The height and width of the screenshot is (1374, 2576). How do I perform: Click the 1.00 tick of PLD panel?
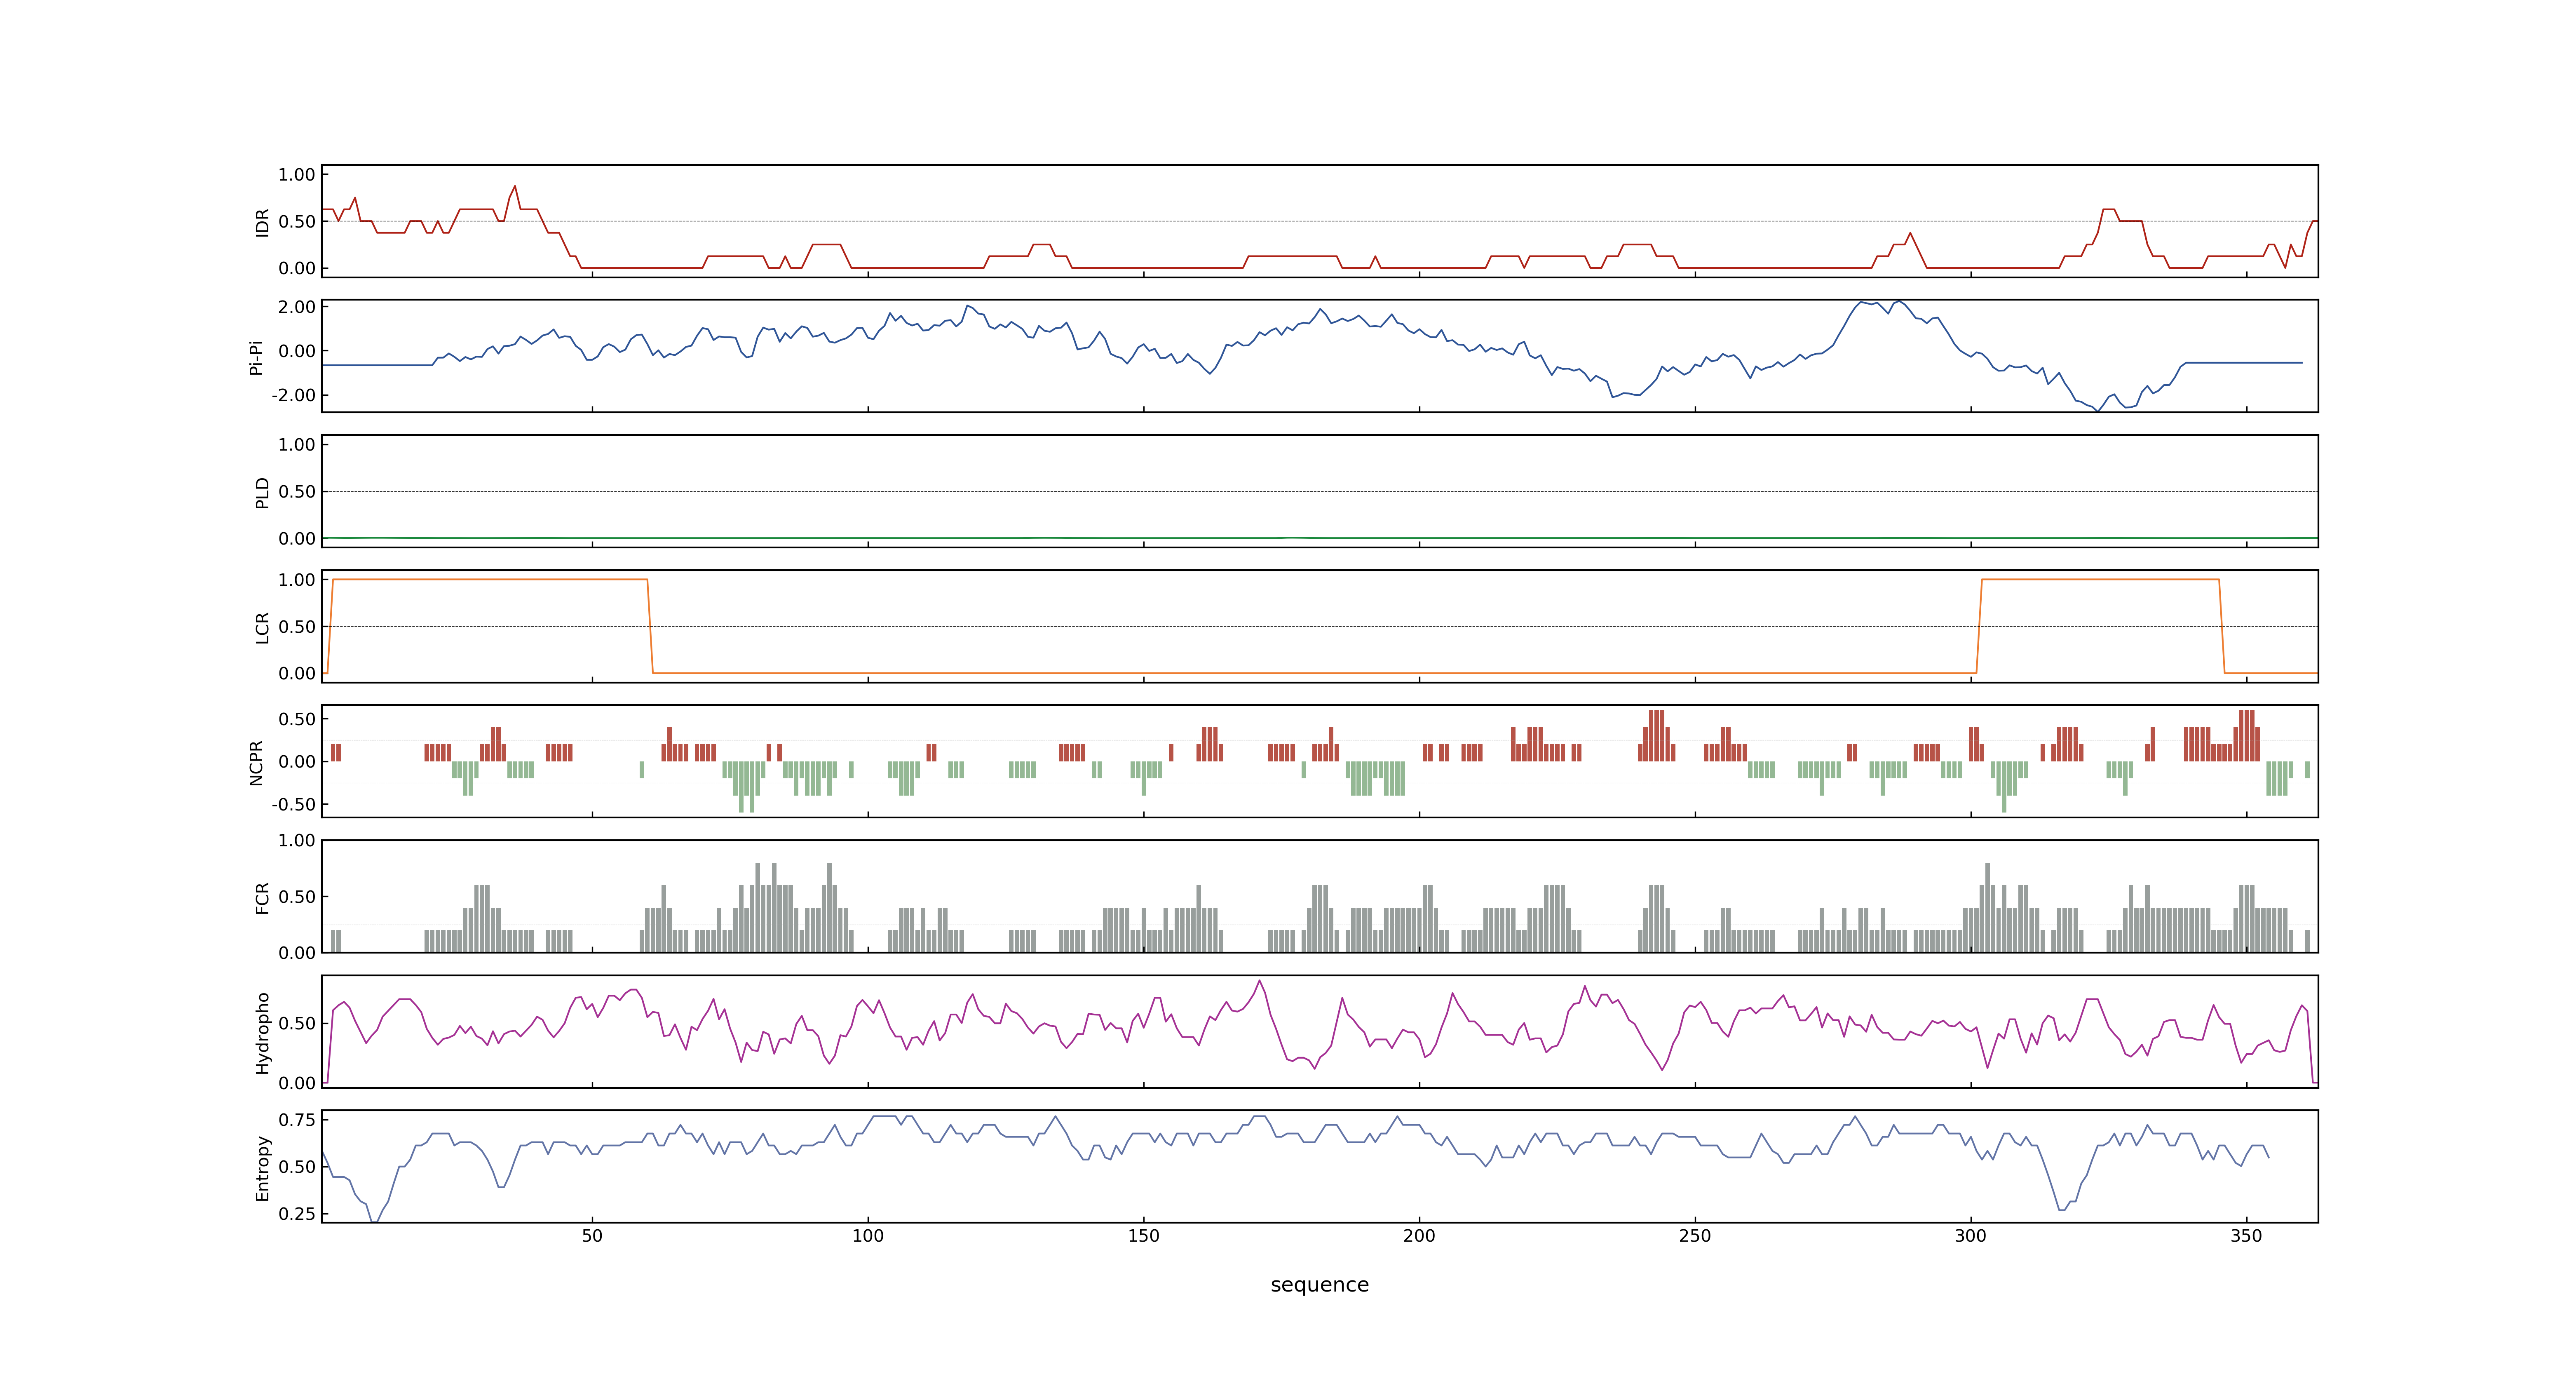[297, 445]
